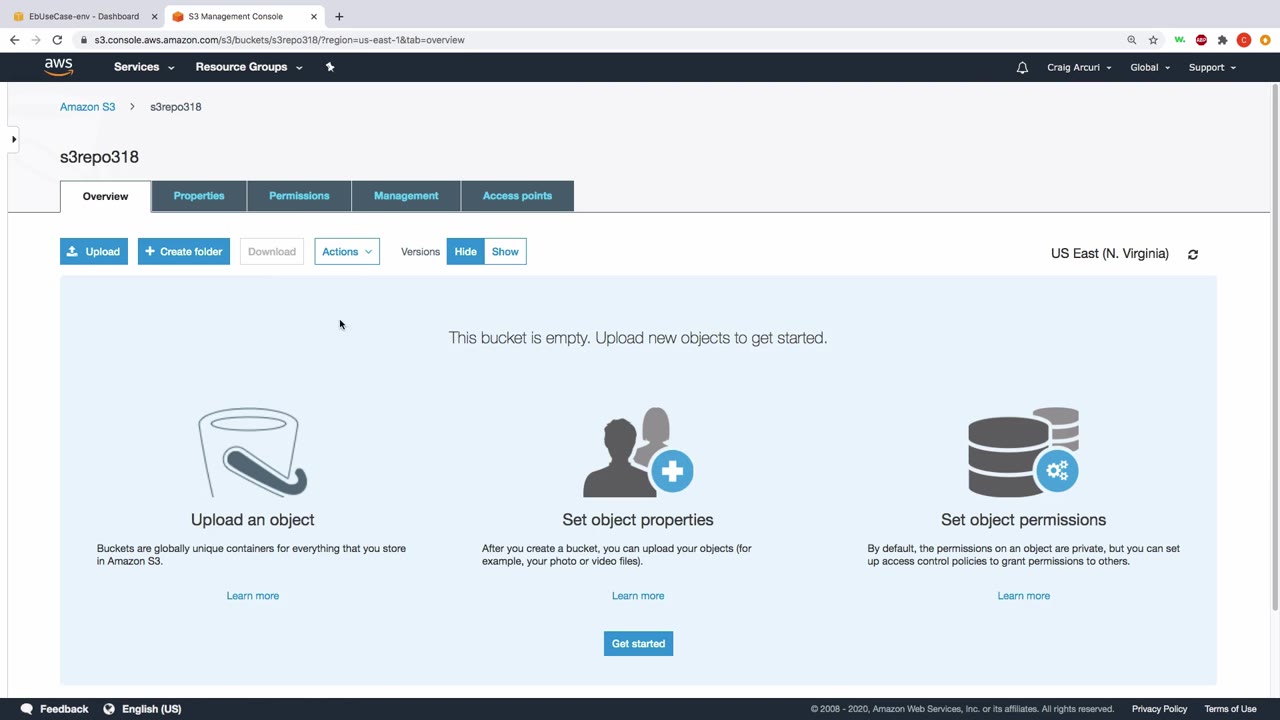Expand the left sidebar arrow
The image size is (1280, 720).
pos(14,139)
